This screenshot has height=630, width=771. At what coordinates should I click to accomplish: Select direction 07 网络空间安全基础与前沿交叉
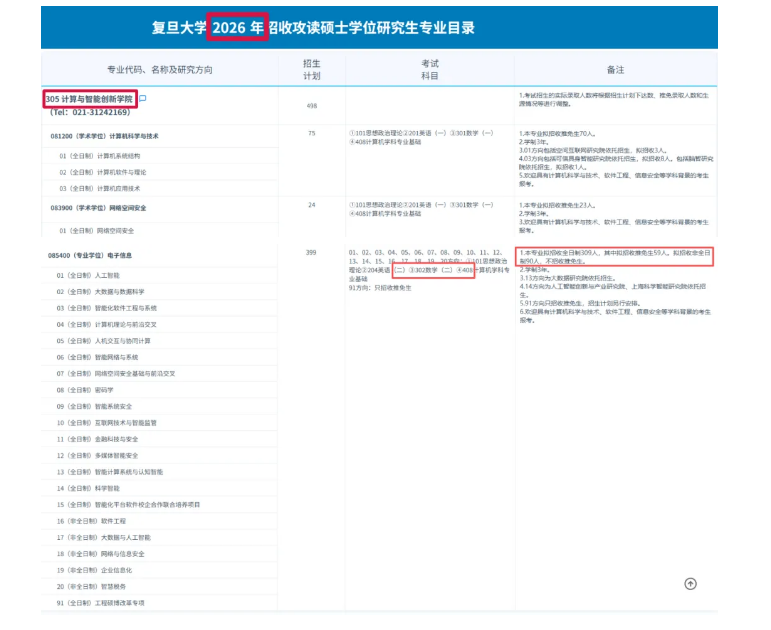coord(116,374)
